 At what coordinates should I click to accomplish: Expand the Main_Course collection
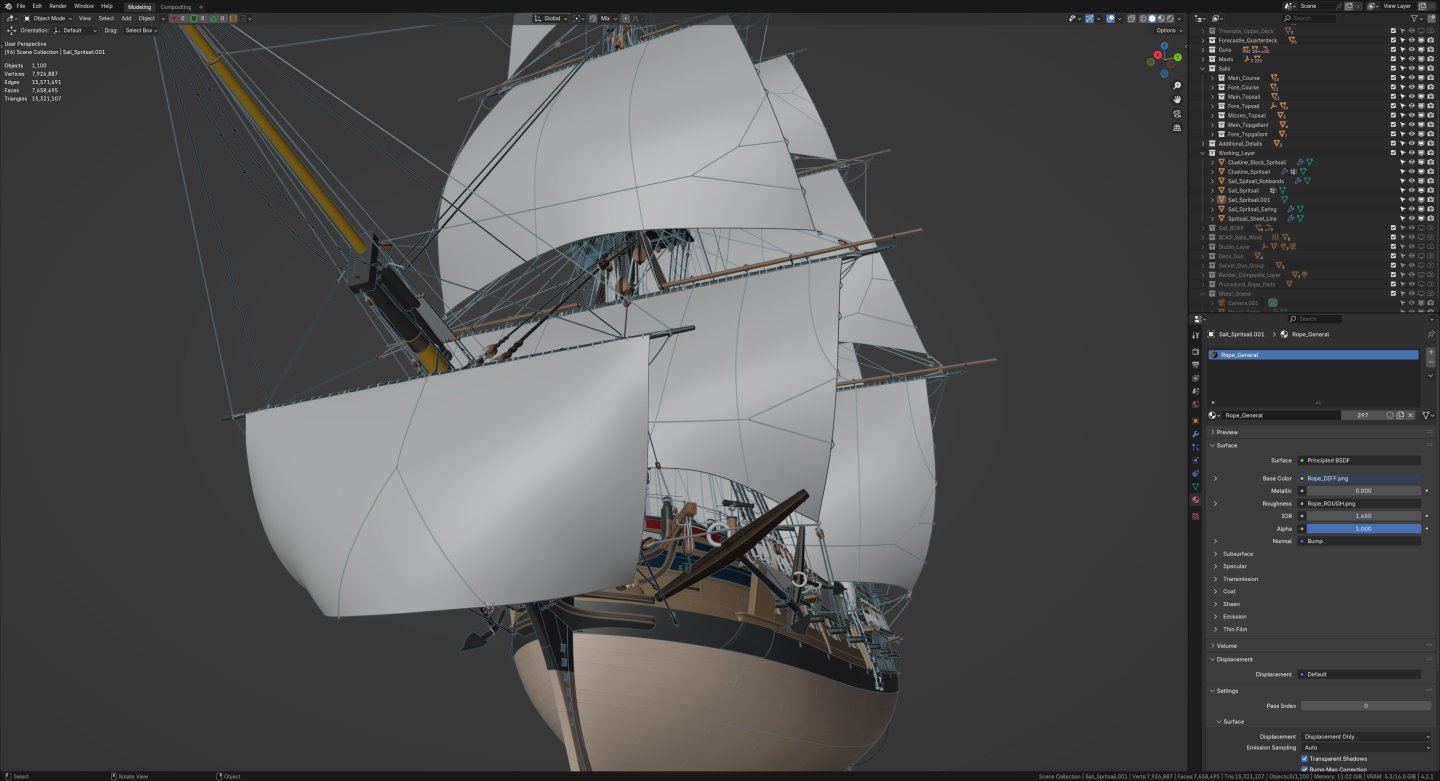[x=1213, y=77]
